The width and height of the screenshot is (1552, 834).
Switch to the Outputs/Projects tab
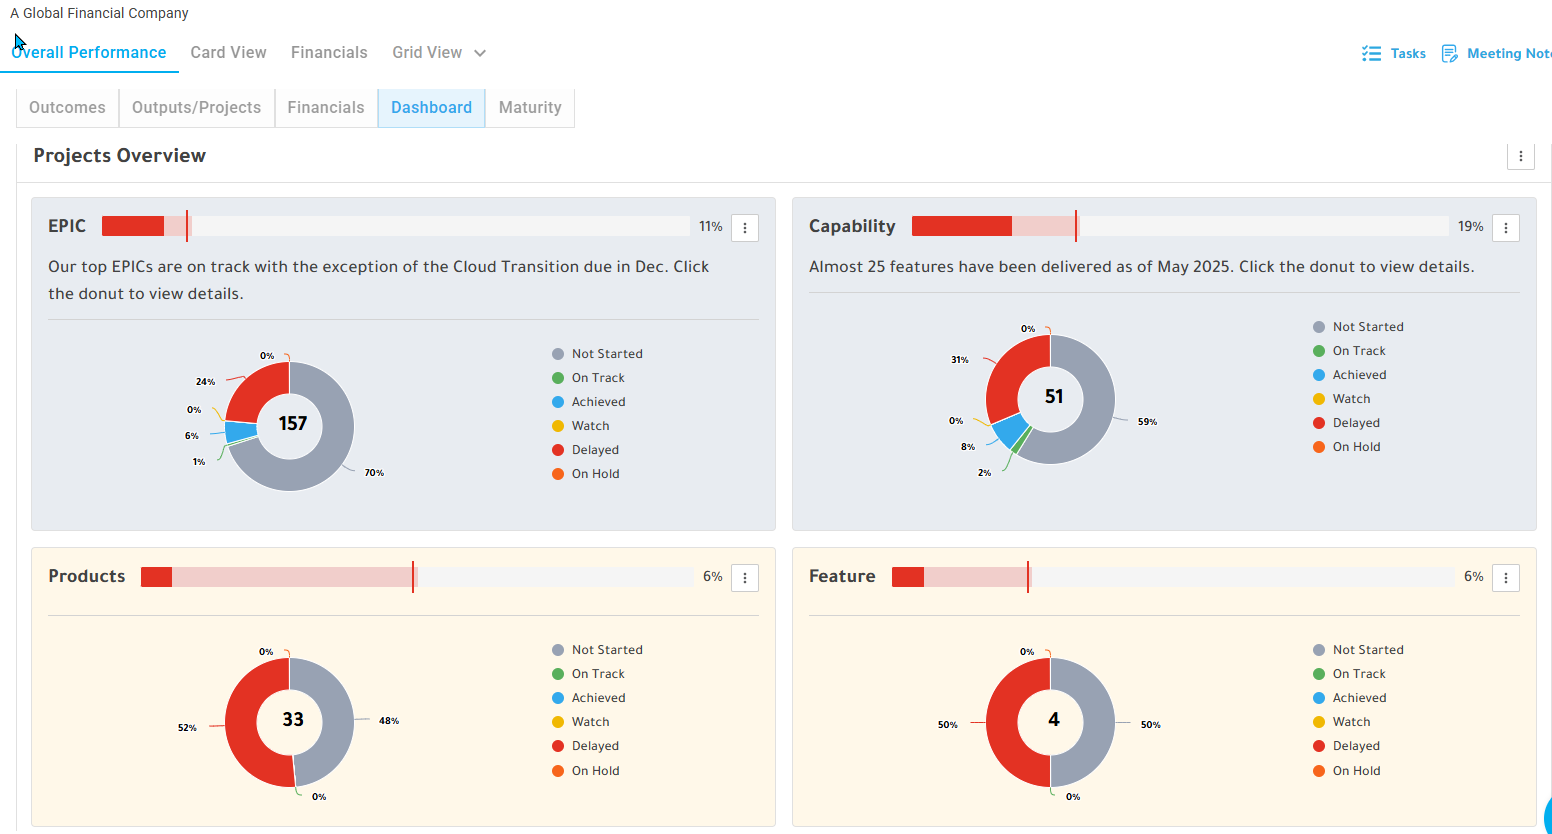pyautogui.click(x=196, y=108)
